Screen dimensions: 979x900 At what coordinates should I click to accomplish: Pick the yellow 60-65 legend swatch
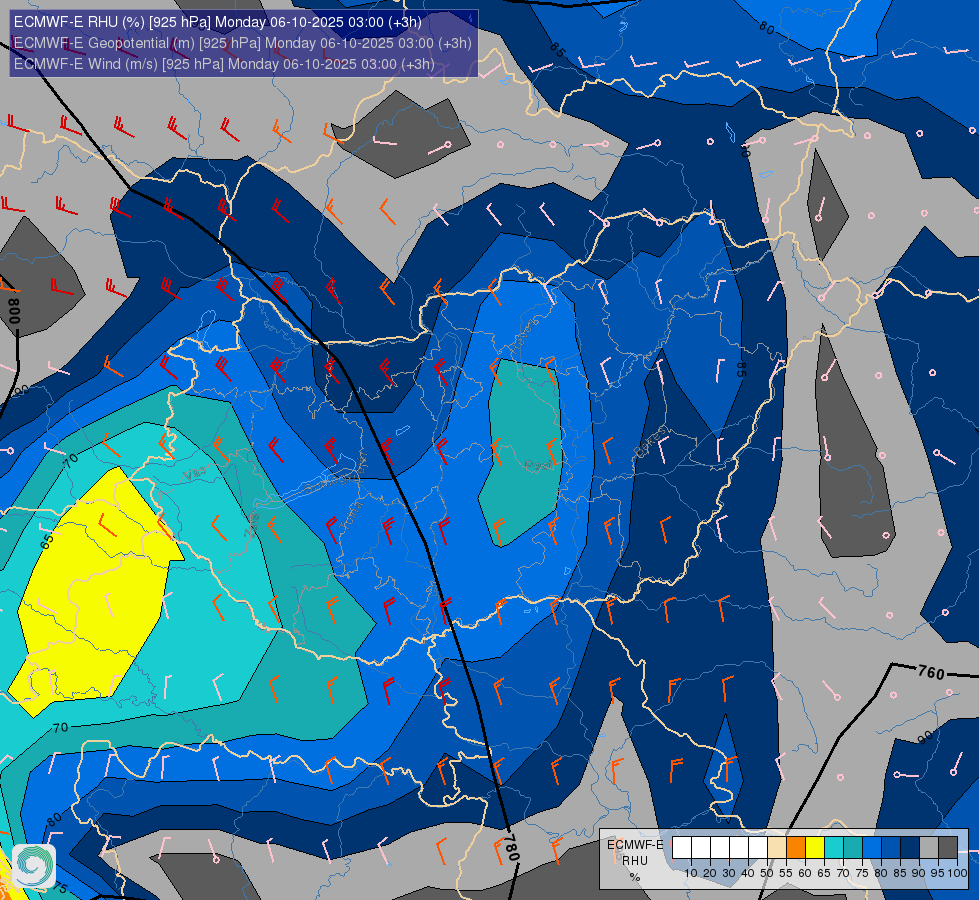pos(815,848)
